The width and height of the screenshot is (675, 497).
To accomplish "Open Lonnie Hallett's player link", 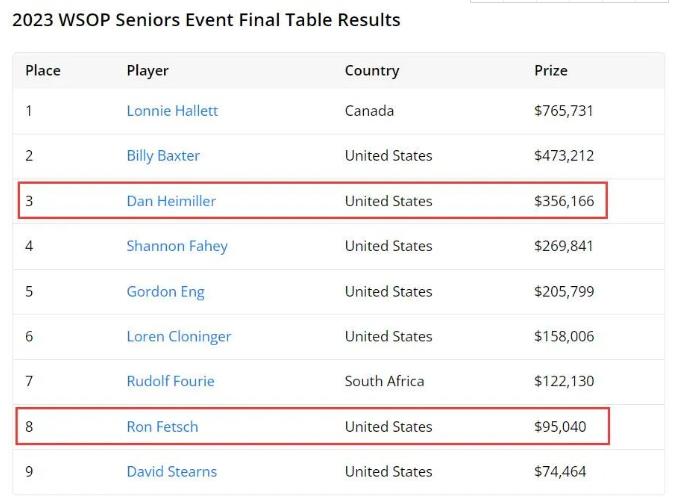I will (x=172, y=111).
